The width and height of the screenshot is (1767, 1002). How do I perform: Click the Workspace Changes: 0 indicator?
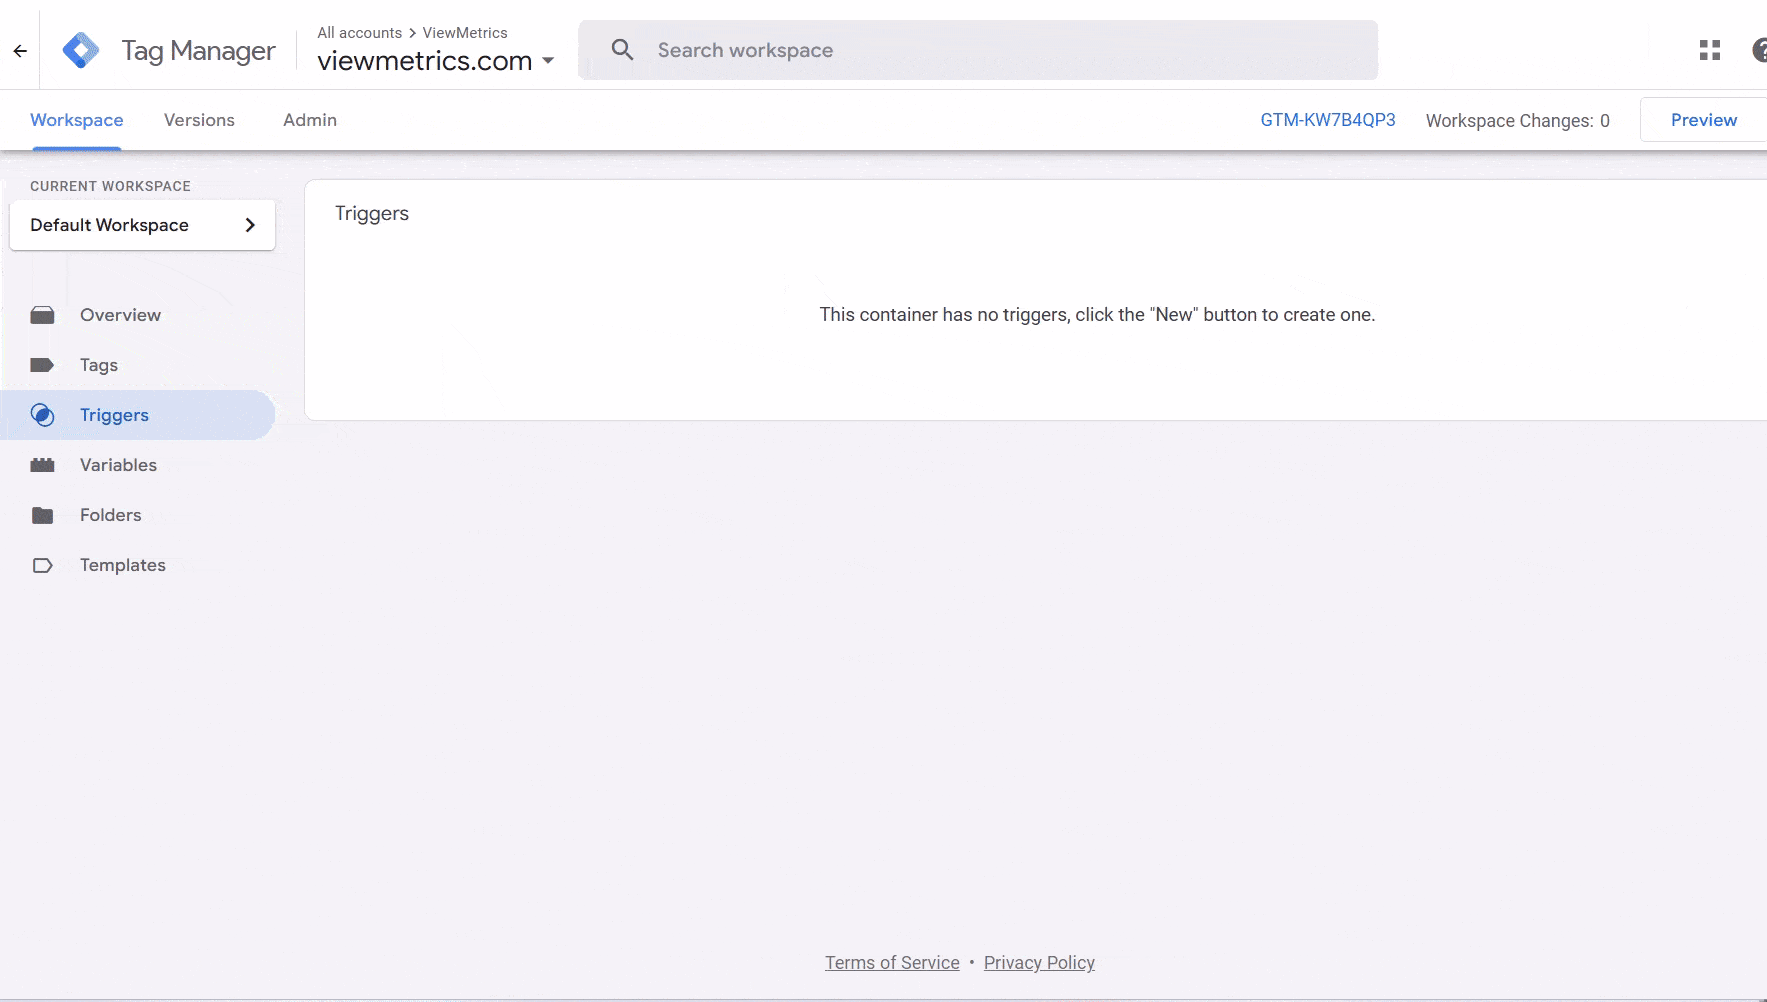point(1518,121)
